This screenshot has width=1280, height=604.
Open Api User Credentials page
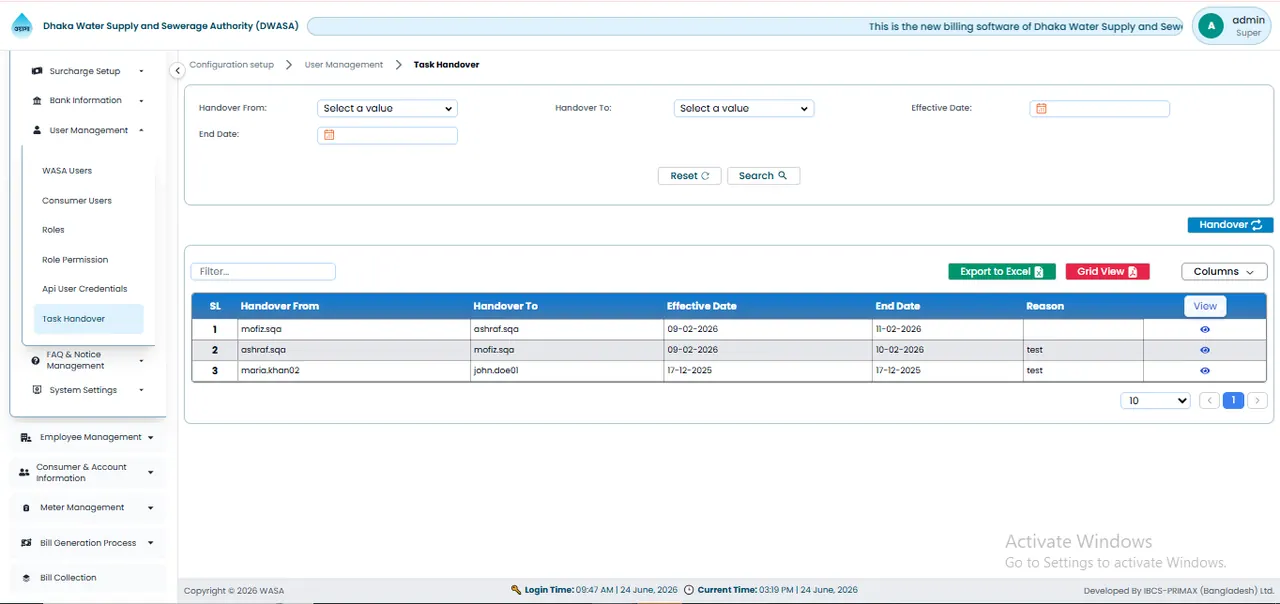pos(85,289)
